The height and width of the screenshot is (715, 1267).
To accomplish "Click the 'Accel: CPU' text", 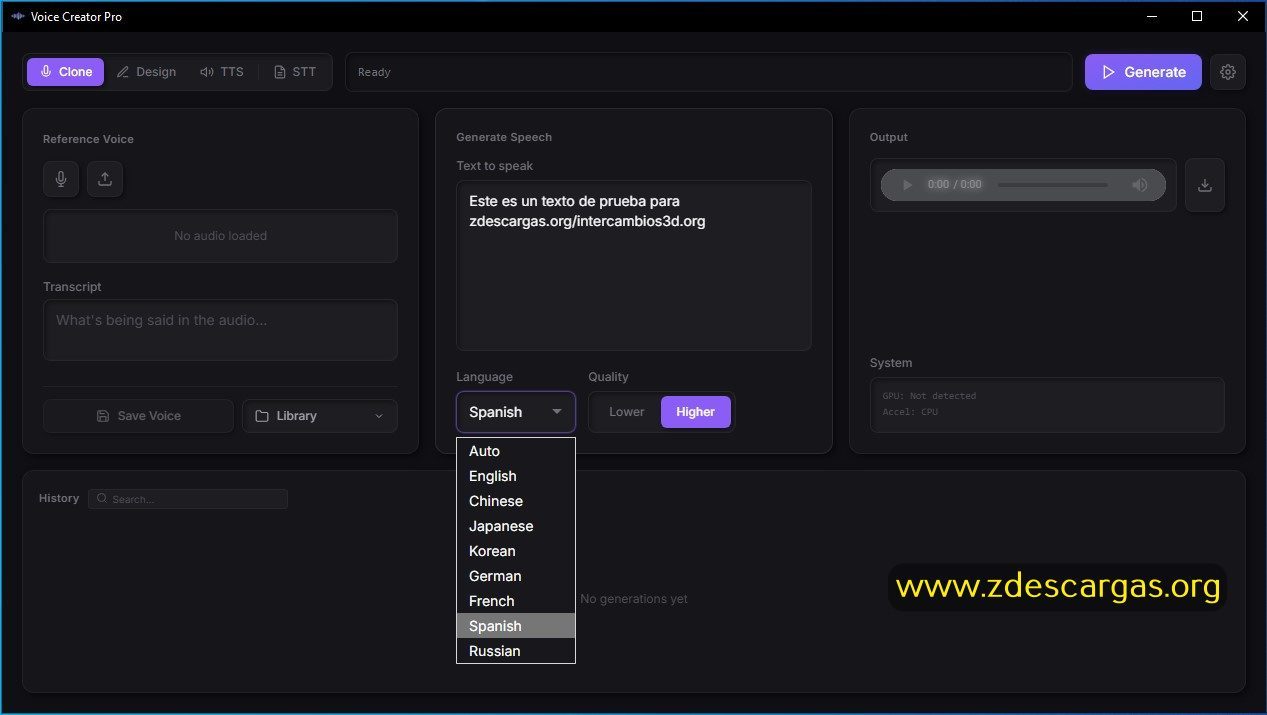I will (x=910, y=412).
